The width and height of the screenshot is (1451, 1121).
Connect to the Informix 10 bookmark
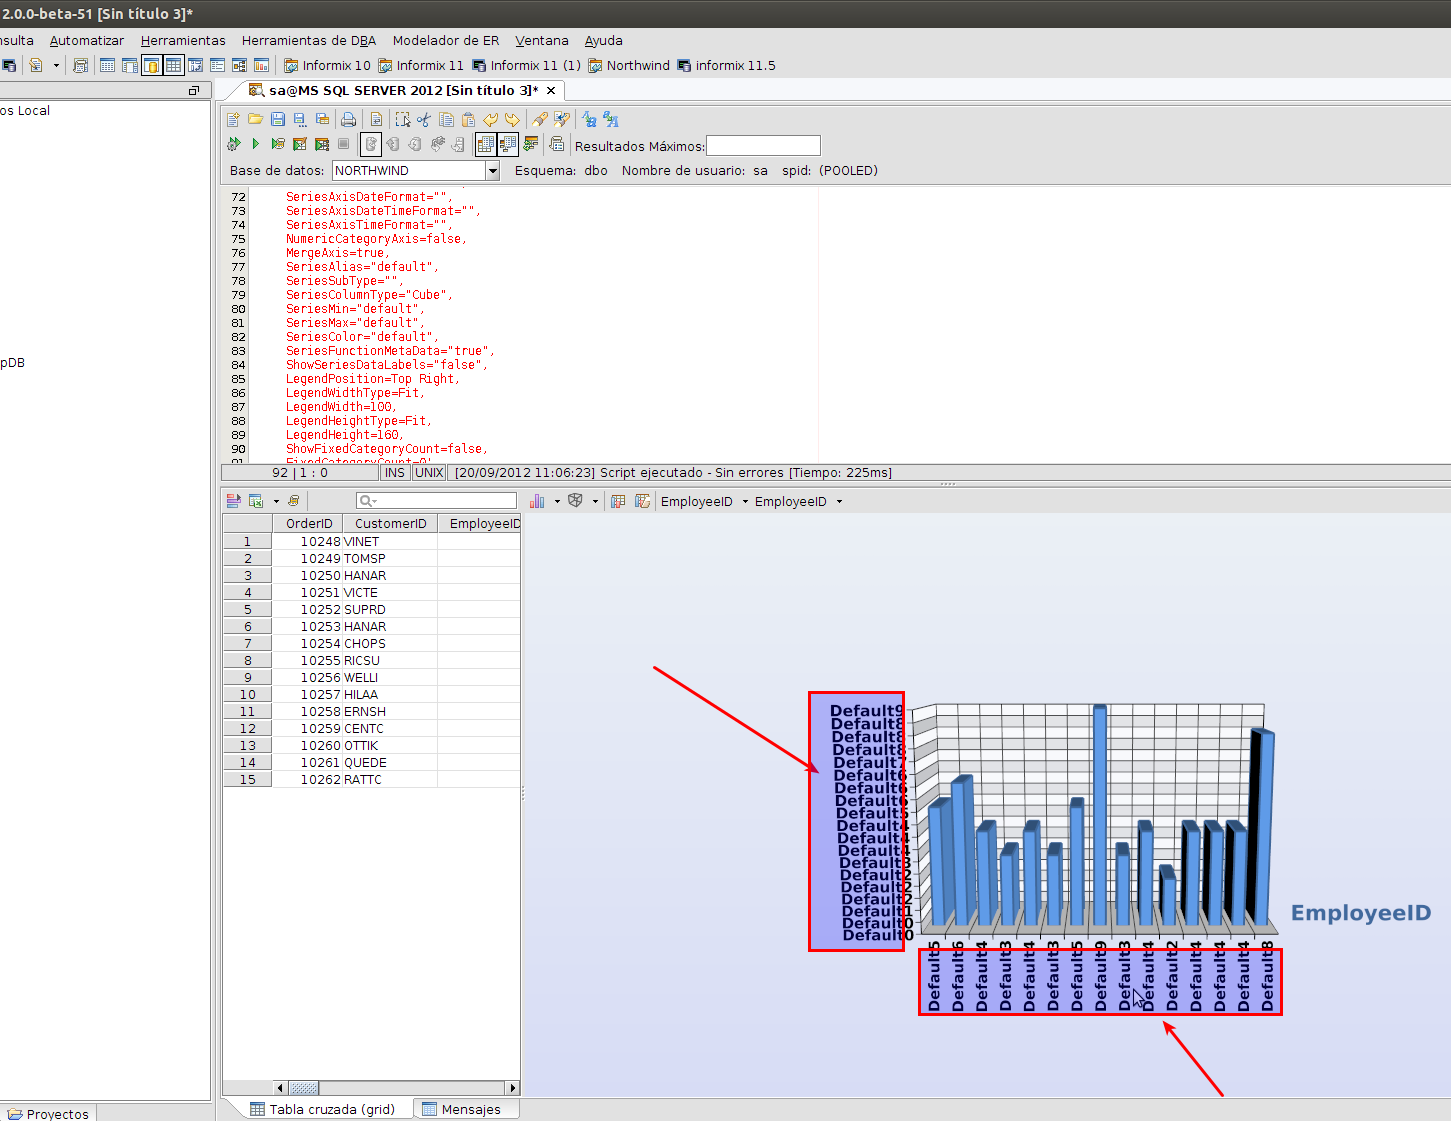click(327, 66)
